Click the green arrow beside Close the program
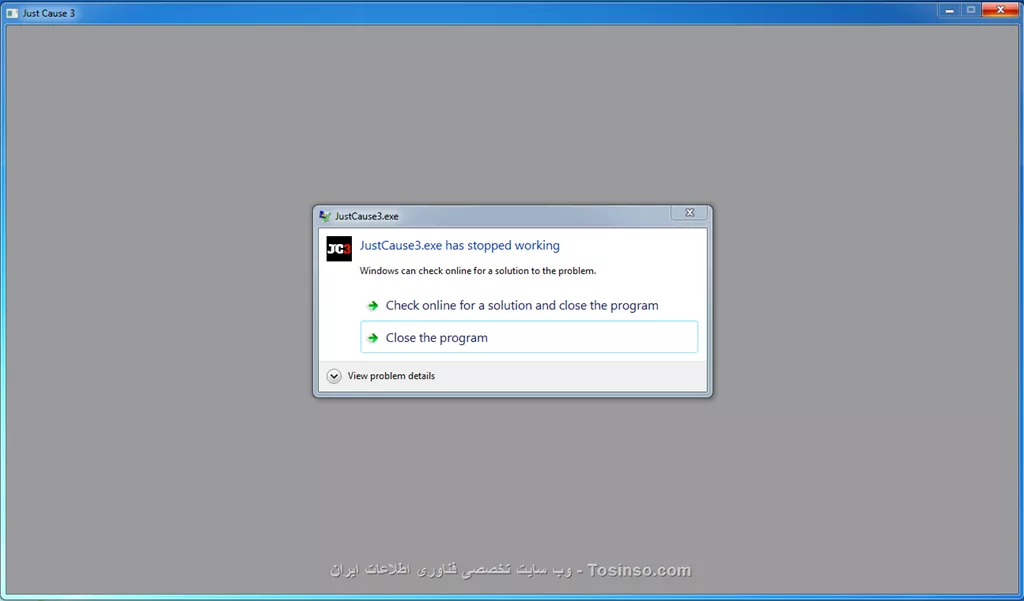This screenshot has height=601, width=1024. [x=373, y=338]
